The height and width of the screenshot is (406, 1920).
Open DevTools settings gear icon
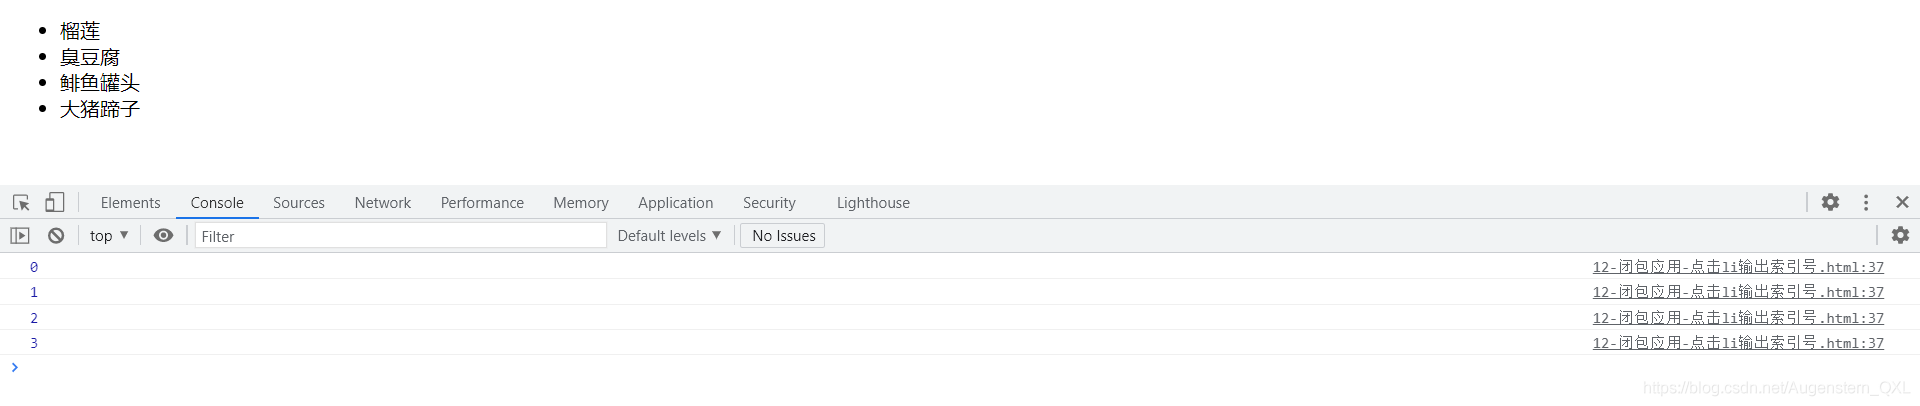pos(1830,202)
